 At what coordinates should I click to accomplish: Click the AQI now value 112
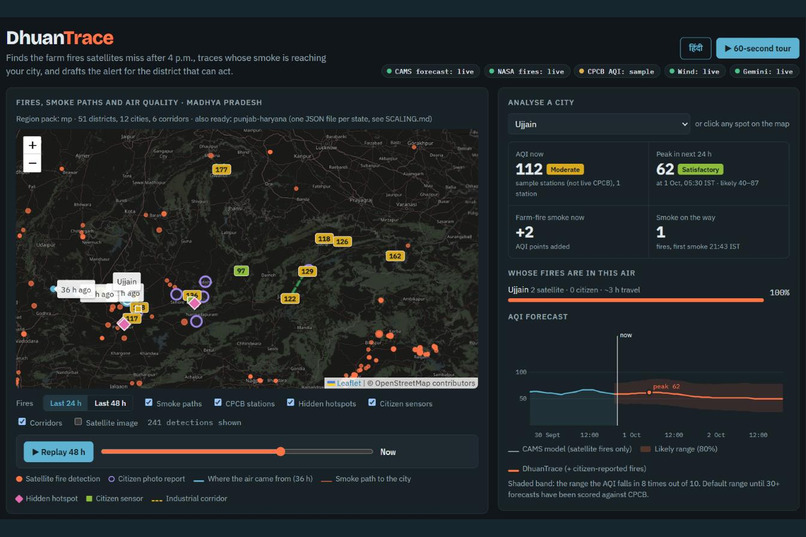(529, 169)
